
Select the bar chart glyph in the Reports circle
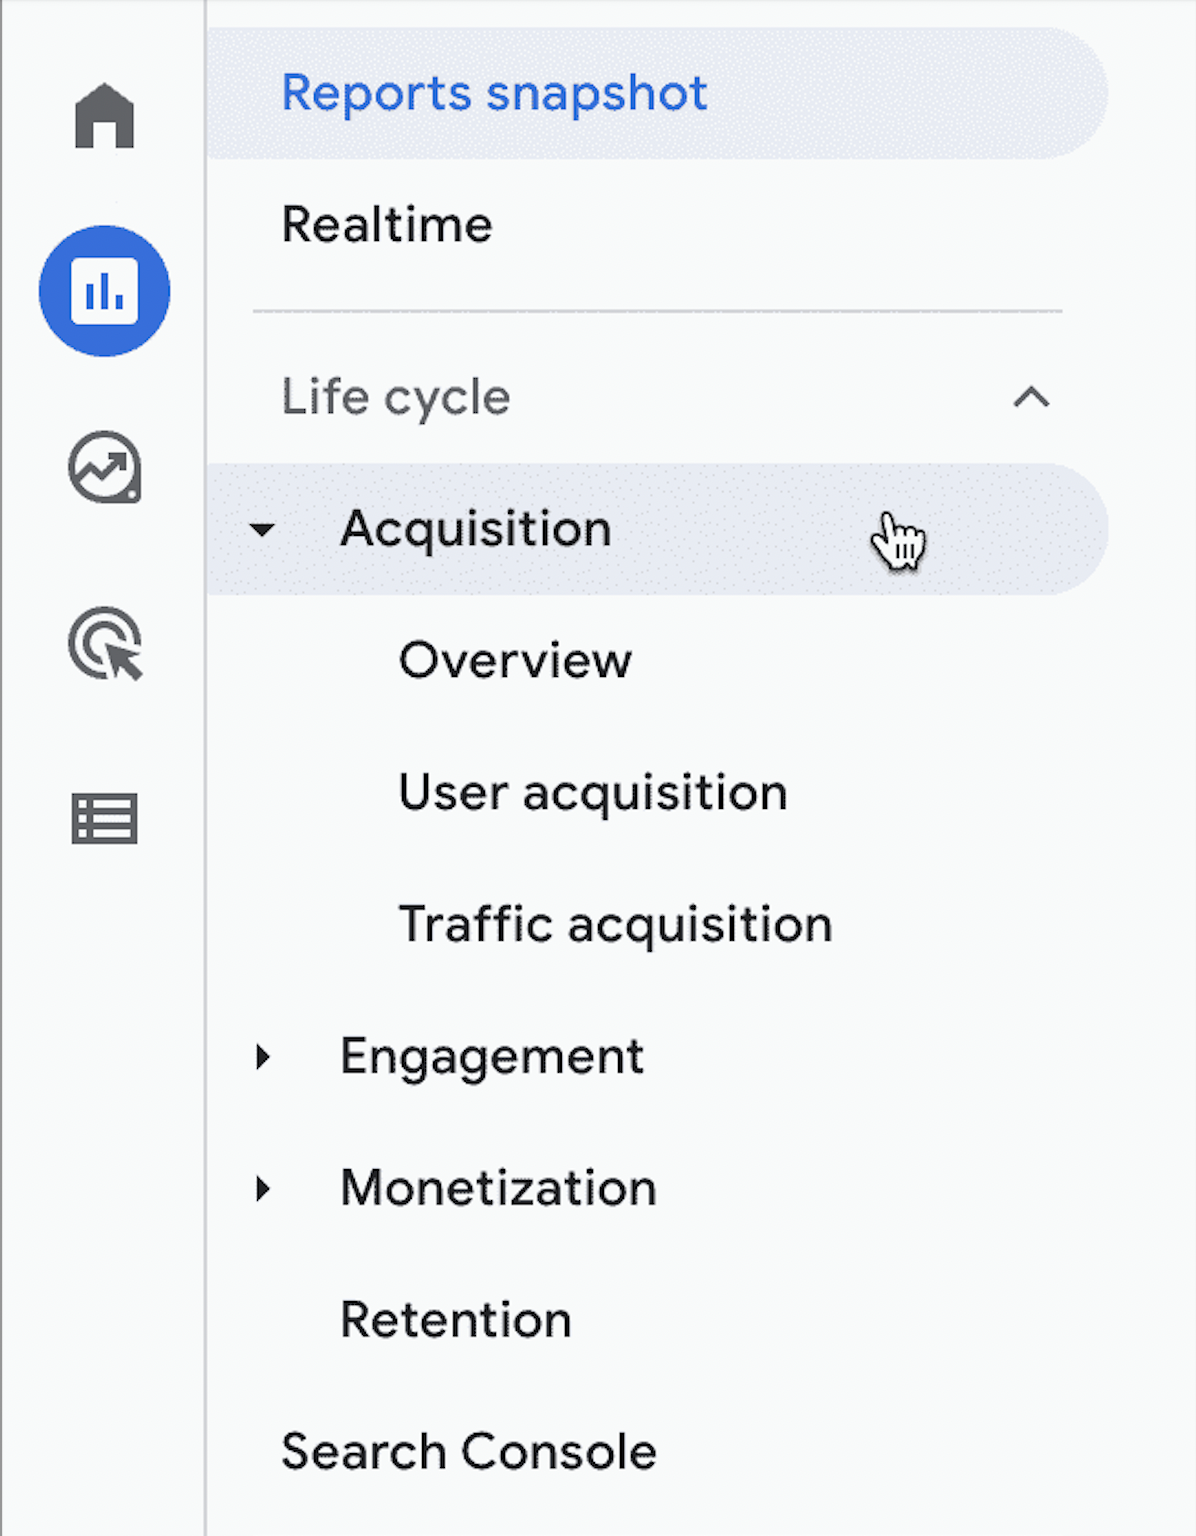click(x=104, y=290)
